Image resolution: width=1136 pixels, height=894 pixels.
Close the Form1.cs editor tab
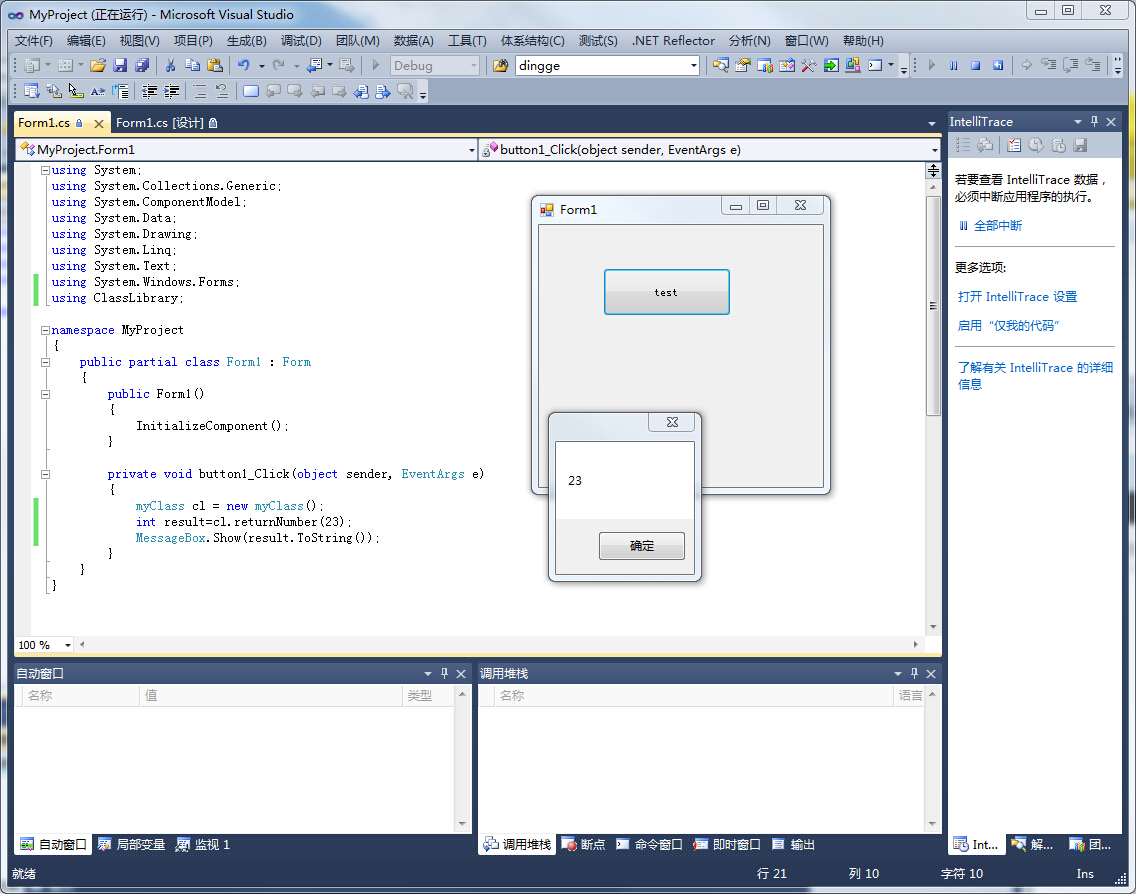[x=99, y=123]
